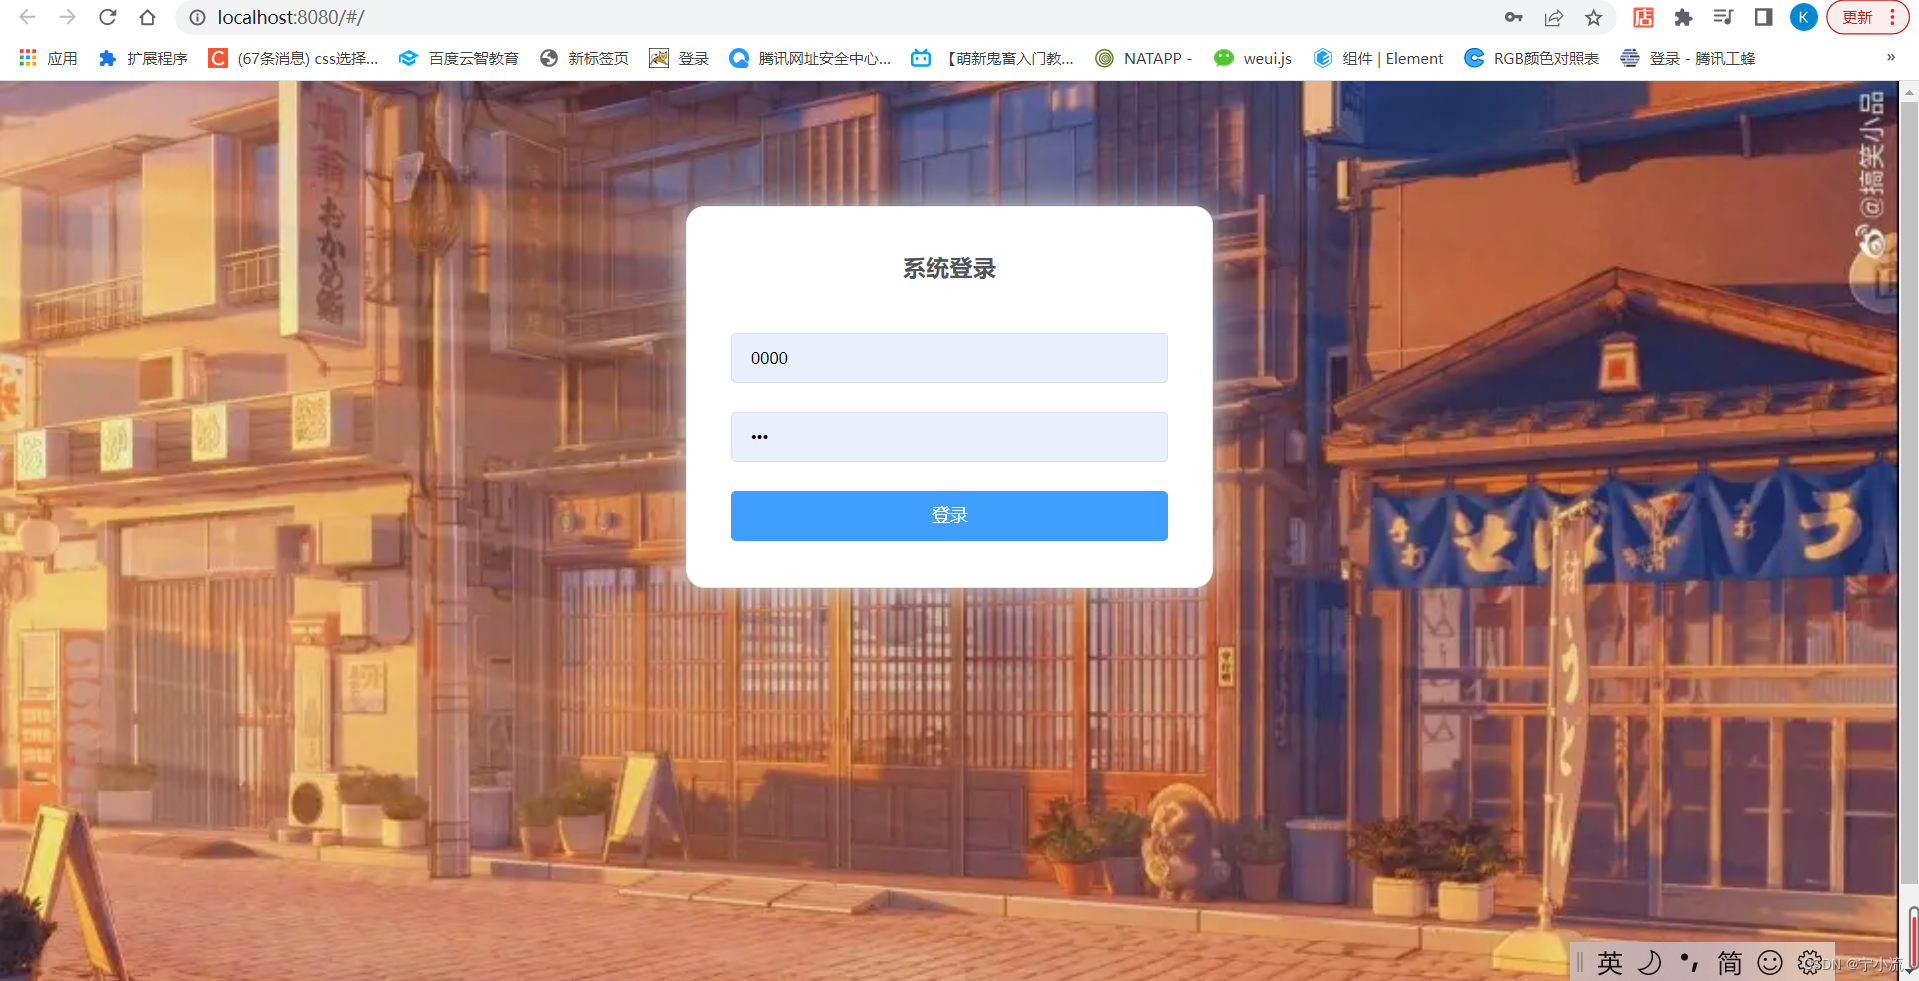
Task: Open the css选择 CSDN bookmark
Action: [x=293, y=58]
